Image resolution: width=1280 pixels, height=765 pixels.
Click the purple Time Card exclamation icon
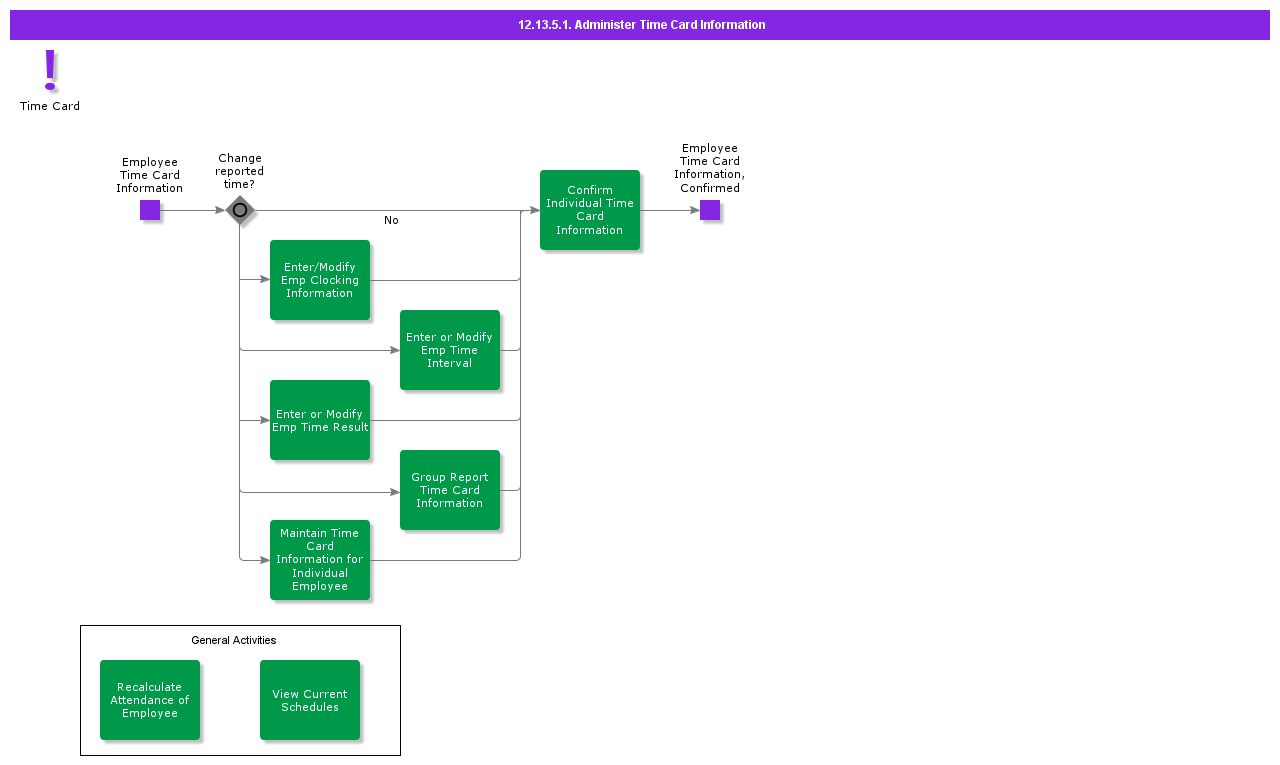(50, 70)
